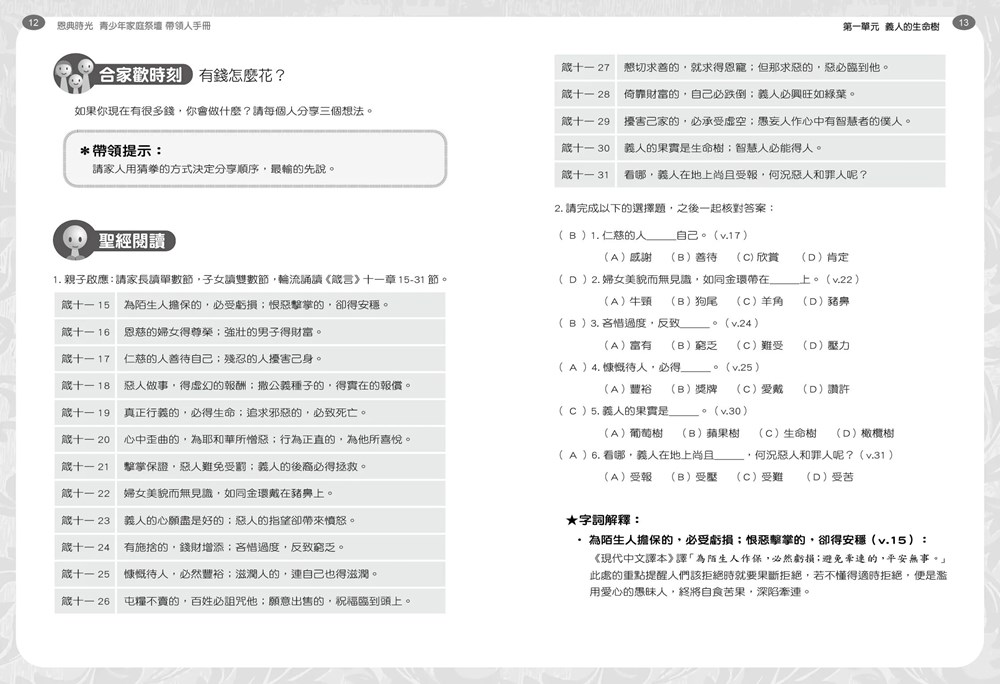This screenshot has width=1000, height=684.
Task: Click the 箴十一 31 verse label
Action: pyautogui.click(x=586, y=175)
